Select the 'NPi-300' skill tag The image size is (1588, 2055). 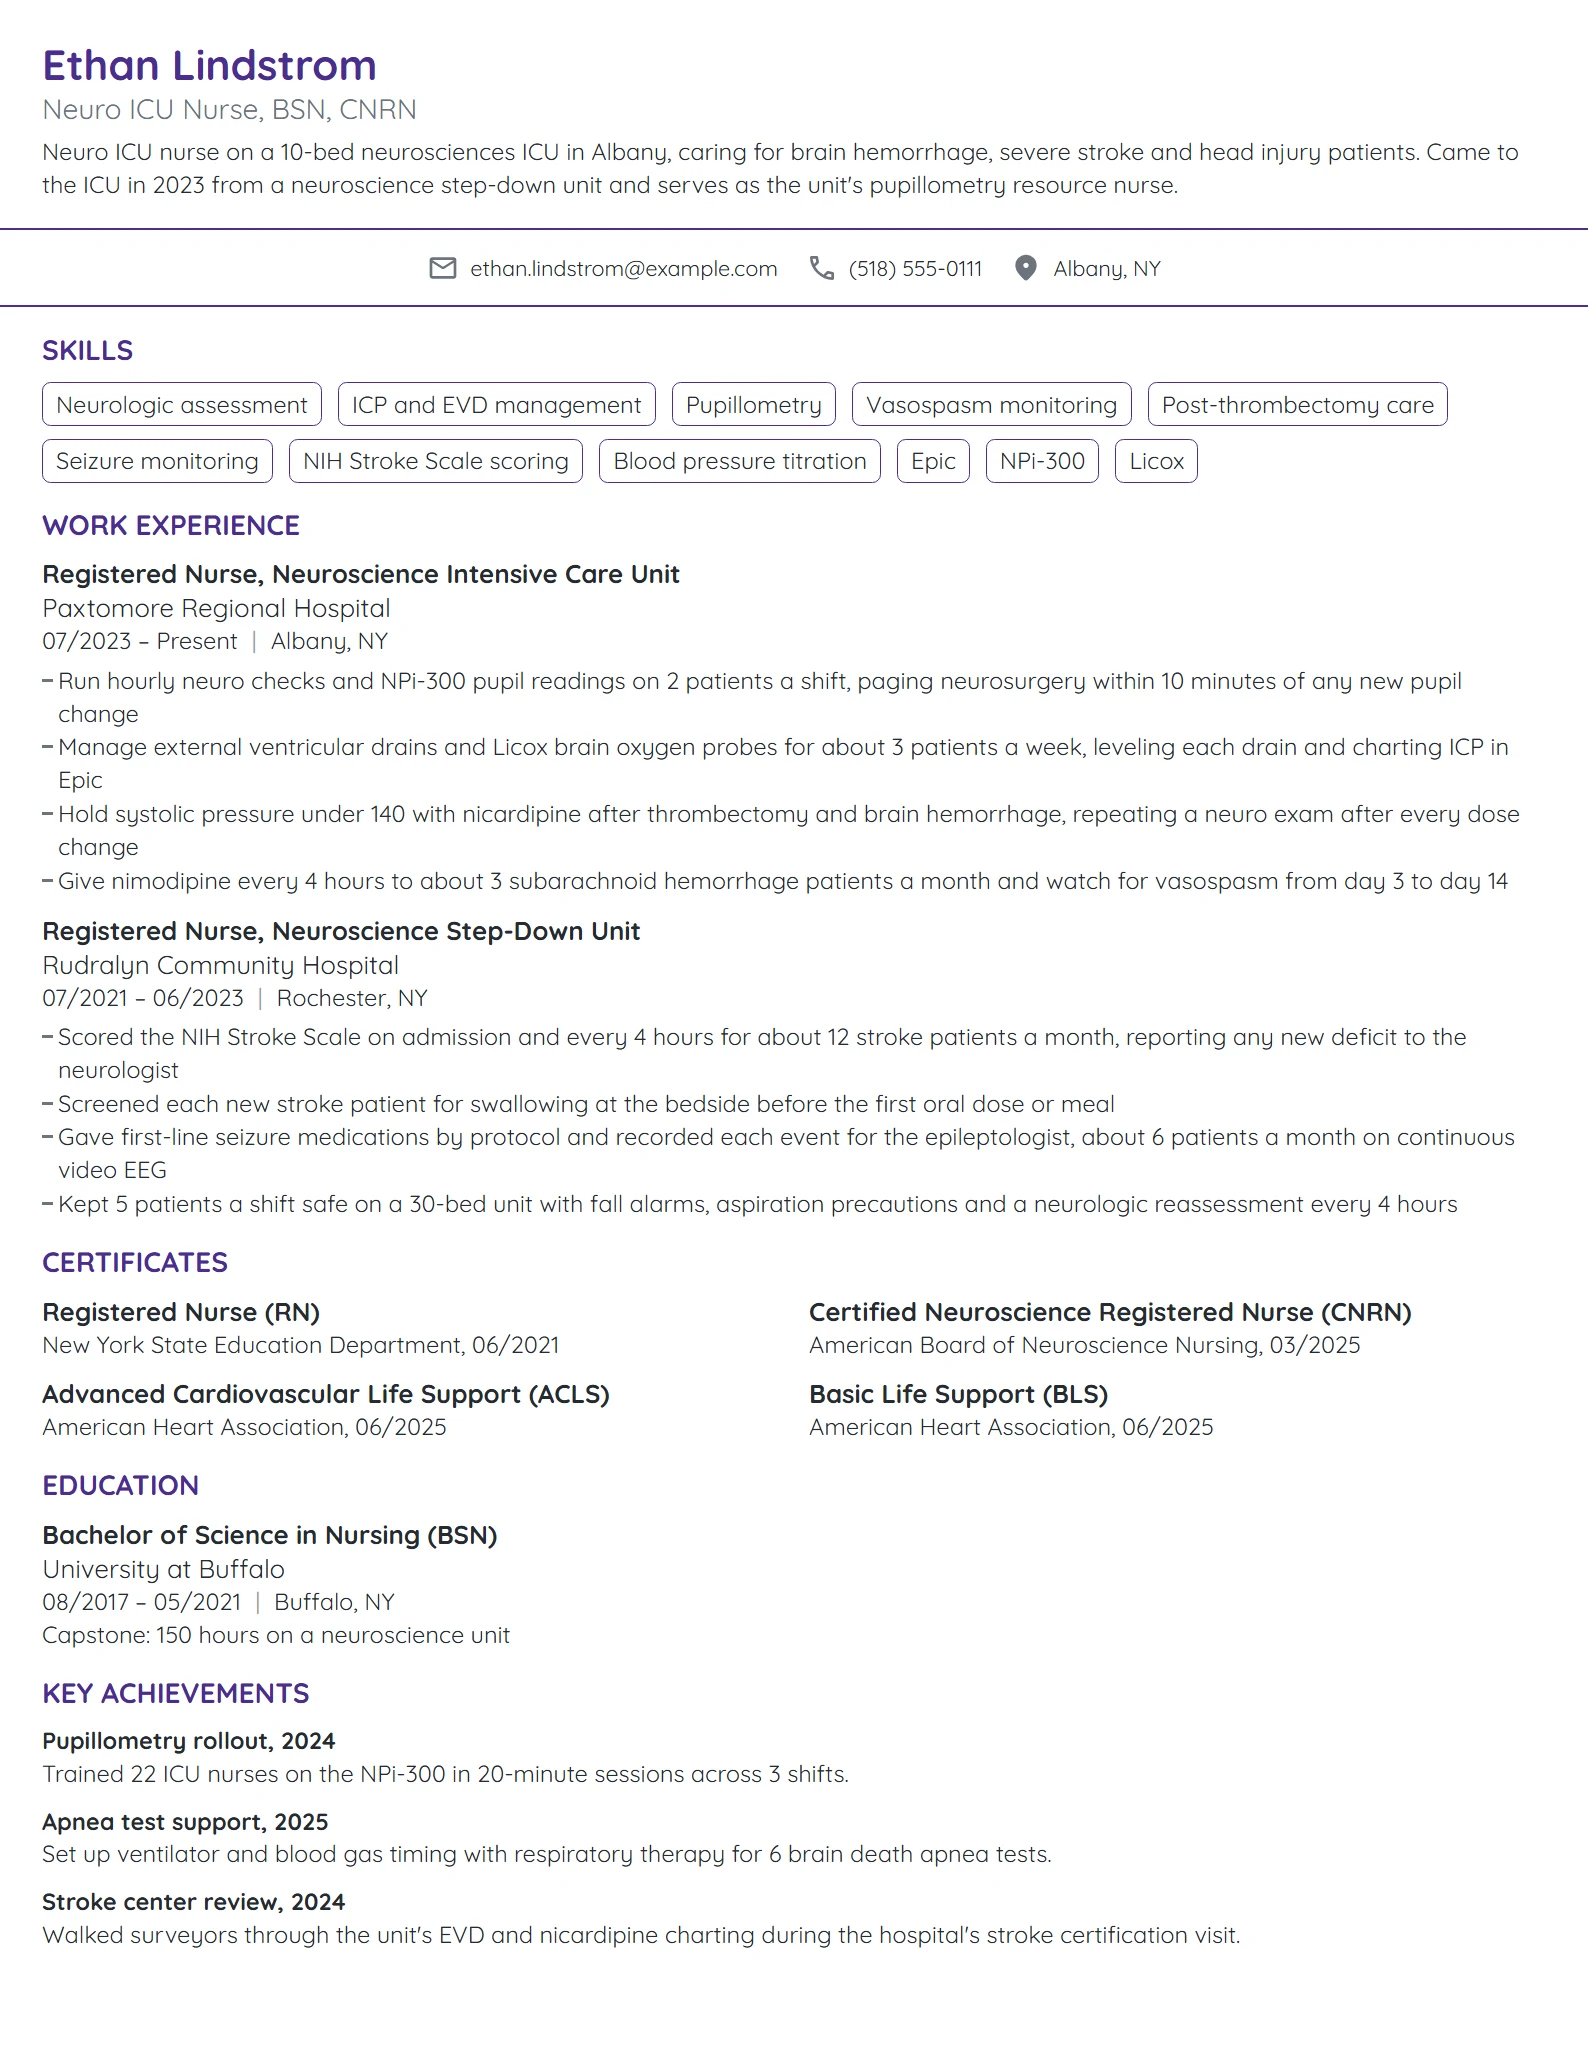pos(1043,461)
